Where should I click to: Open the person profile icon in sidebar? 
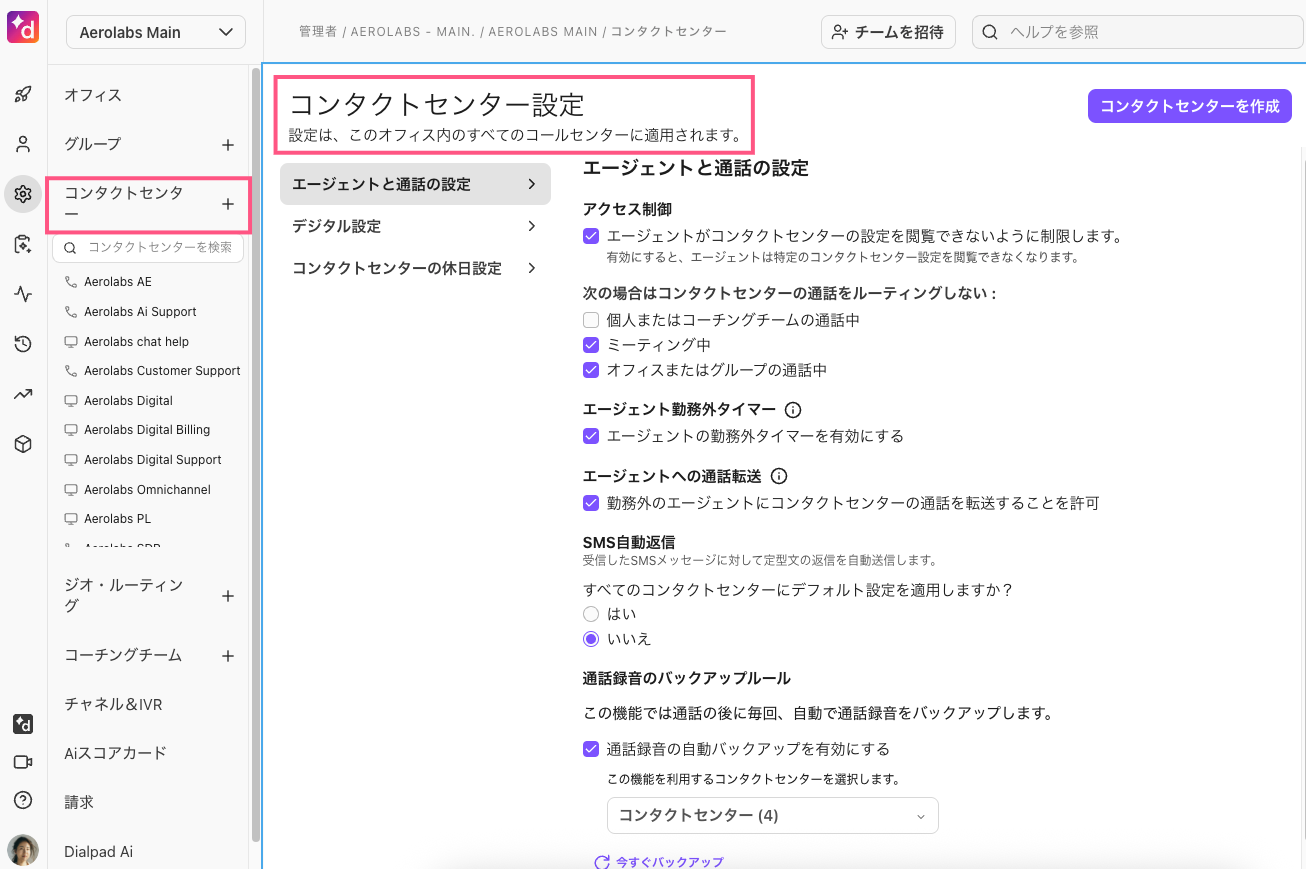click(x=23, y=144)
